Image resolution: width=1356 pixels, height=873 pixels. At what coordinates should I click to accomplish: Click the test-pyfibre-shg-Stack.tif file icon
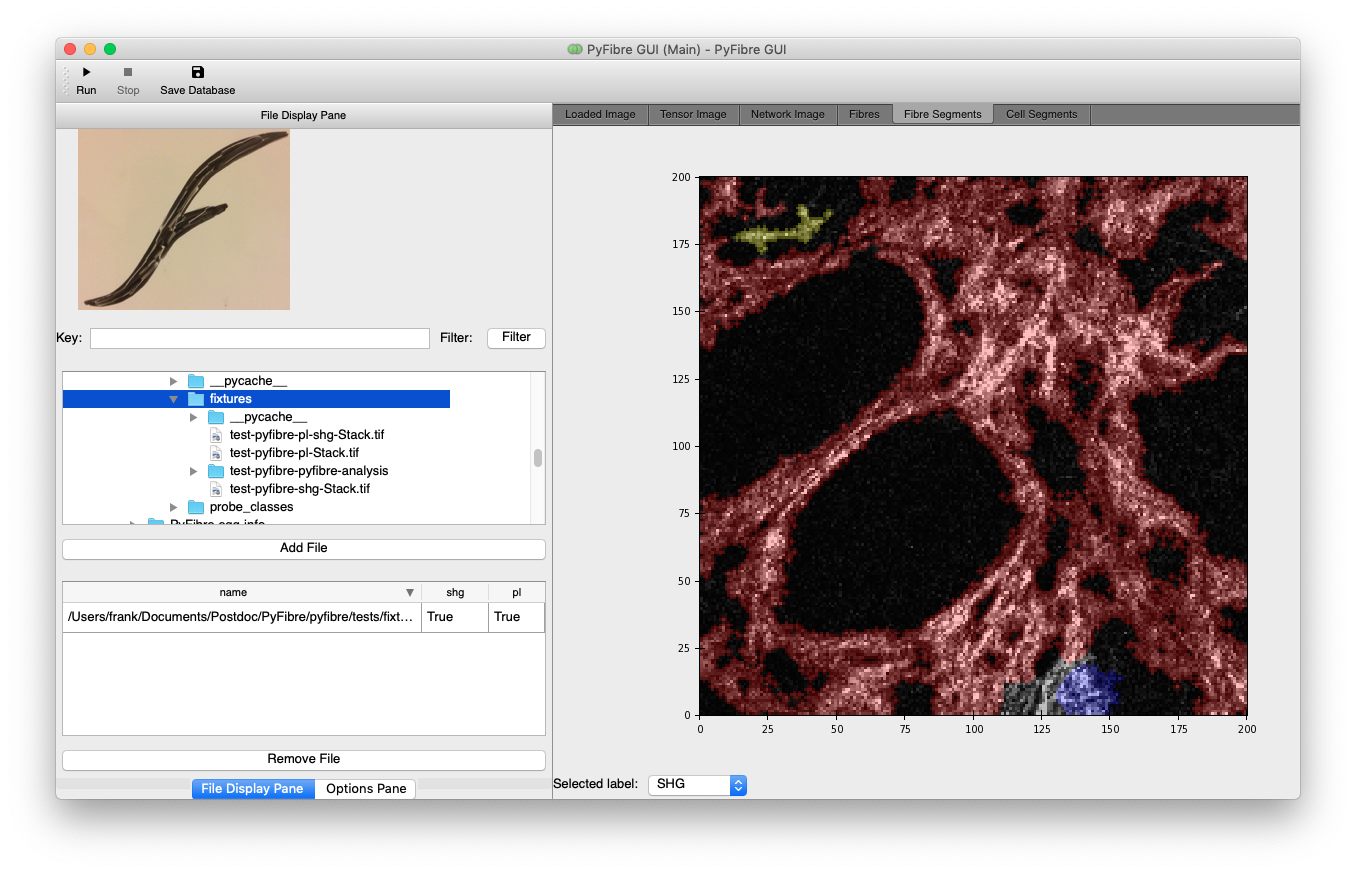click(216, 489)
